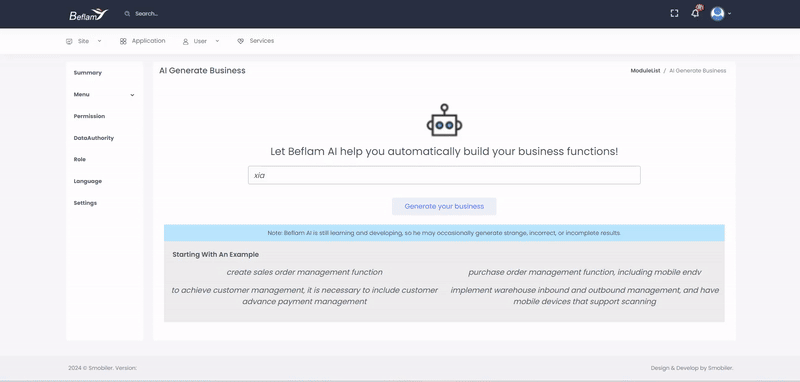The image size is (800, 382).
Task: Expand the Menu sidebar chevron
Action: tap(132, 95)
